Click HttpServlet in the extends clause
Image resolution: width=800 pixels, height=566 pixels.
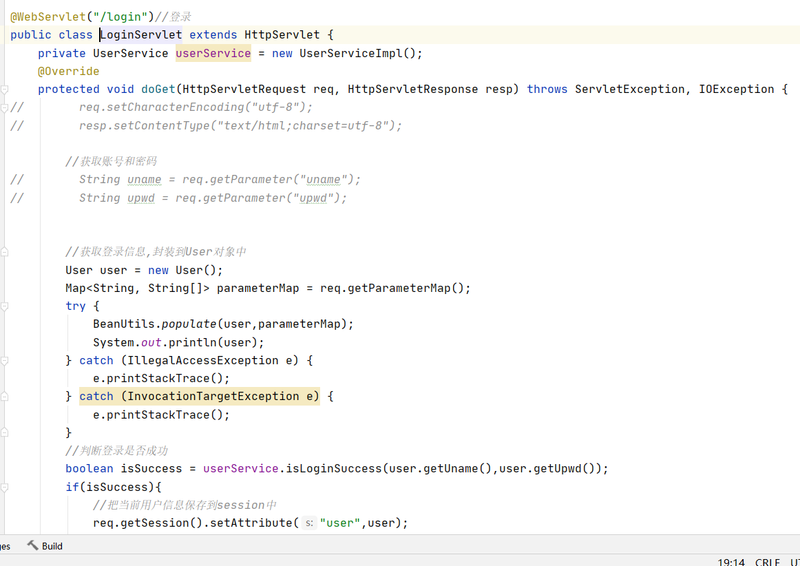tap(282, 35)
